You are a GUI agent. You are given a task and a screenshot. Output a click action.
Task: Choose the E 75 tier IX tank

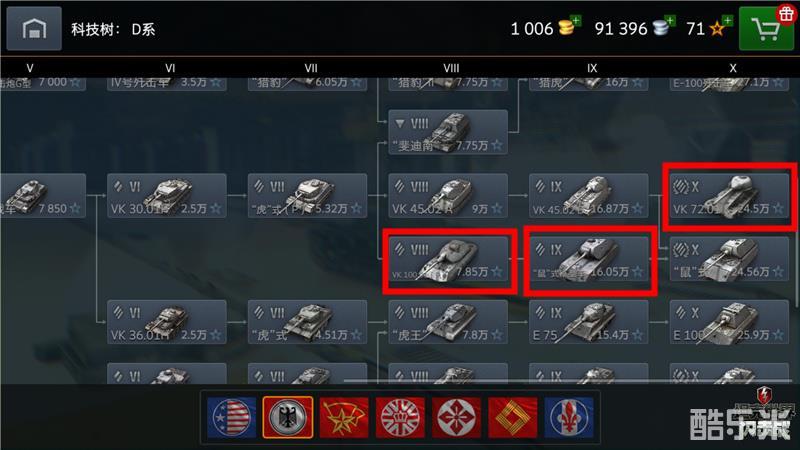tap(588, 322)
